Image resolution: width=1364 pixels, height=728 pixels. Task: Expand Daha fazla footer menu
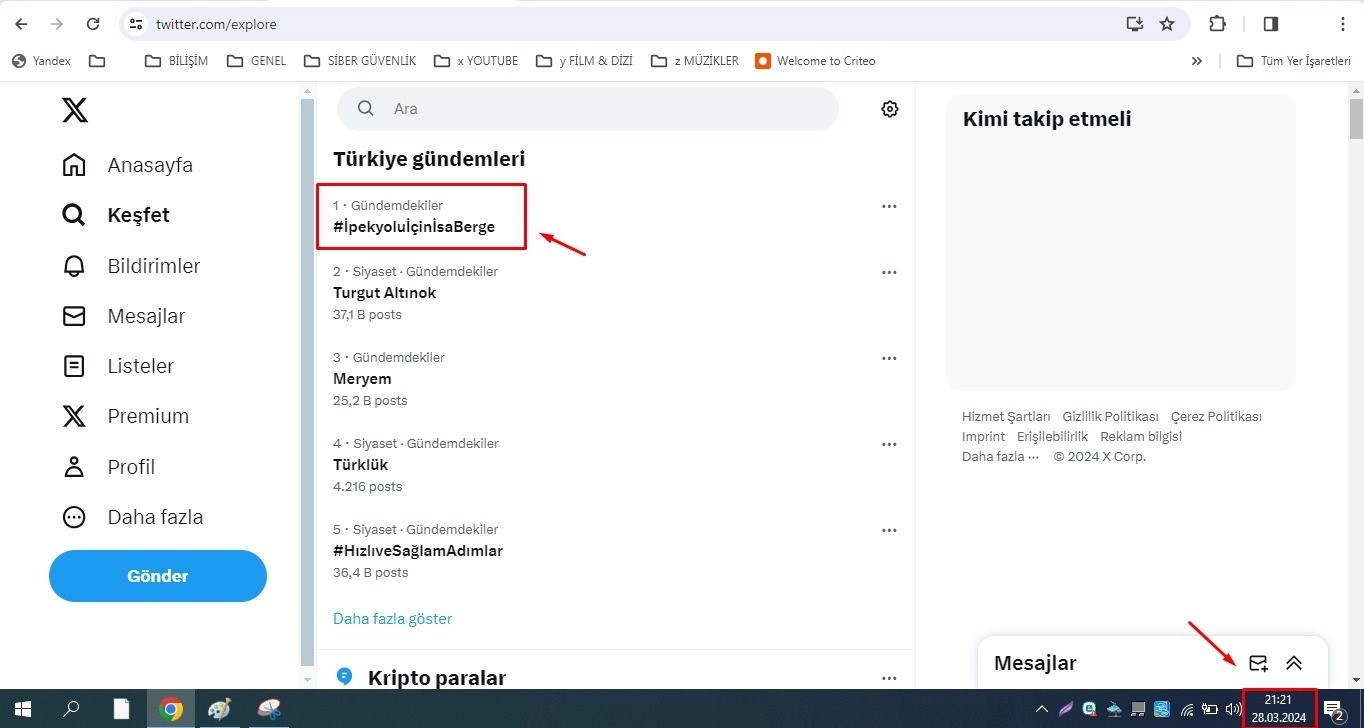coord(1000,456)
